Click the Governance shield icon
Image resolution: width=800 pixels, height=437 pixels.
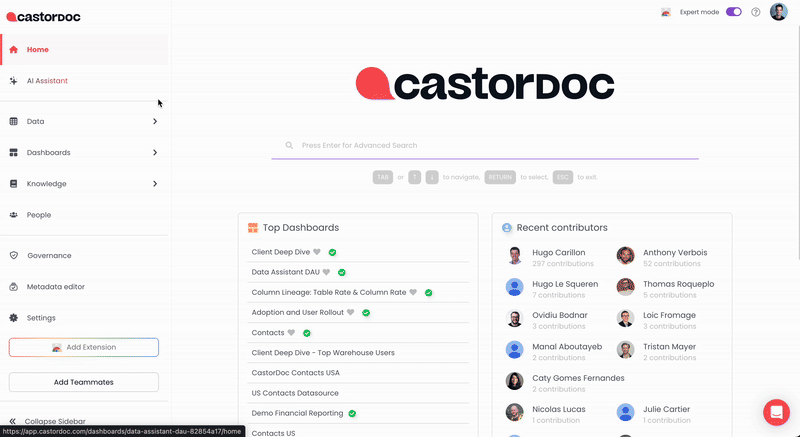click(14, 255)
